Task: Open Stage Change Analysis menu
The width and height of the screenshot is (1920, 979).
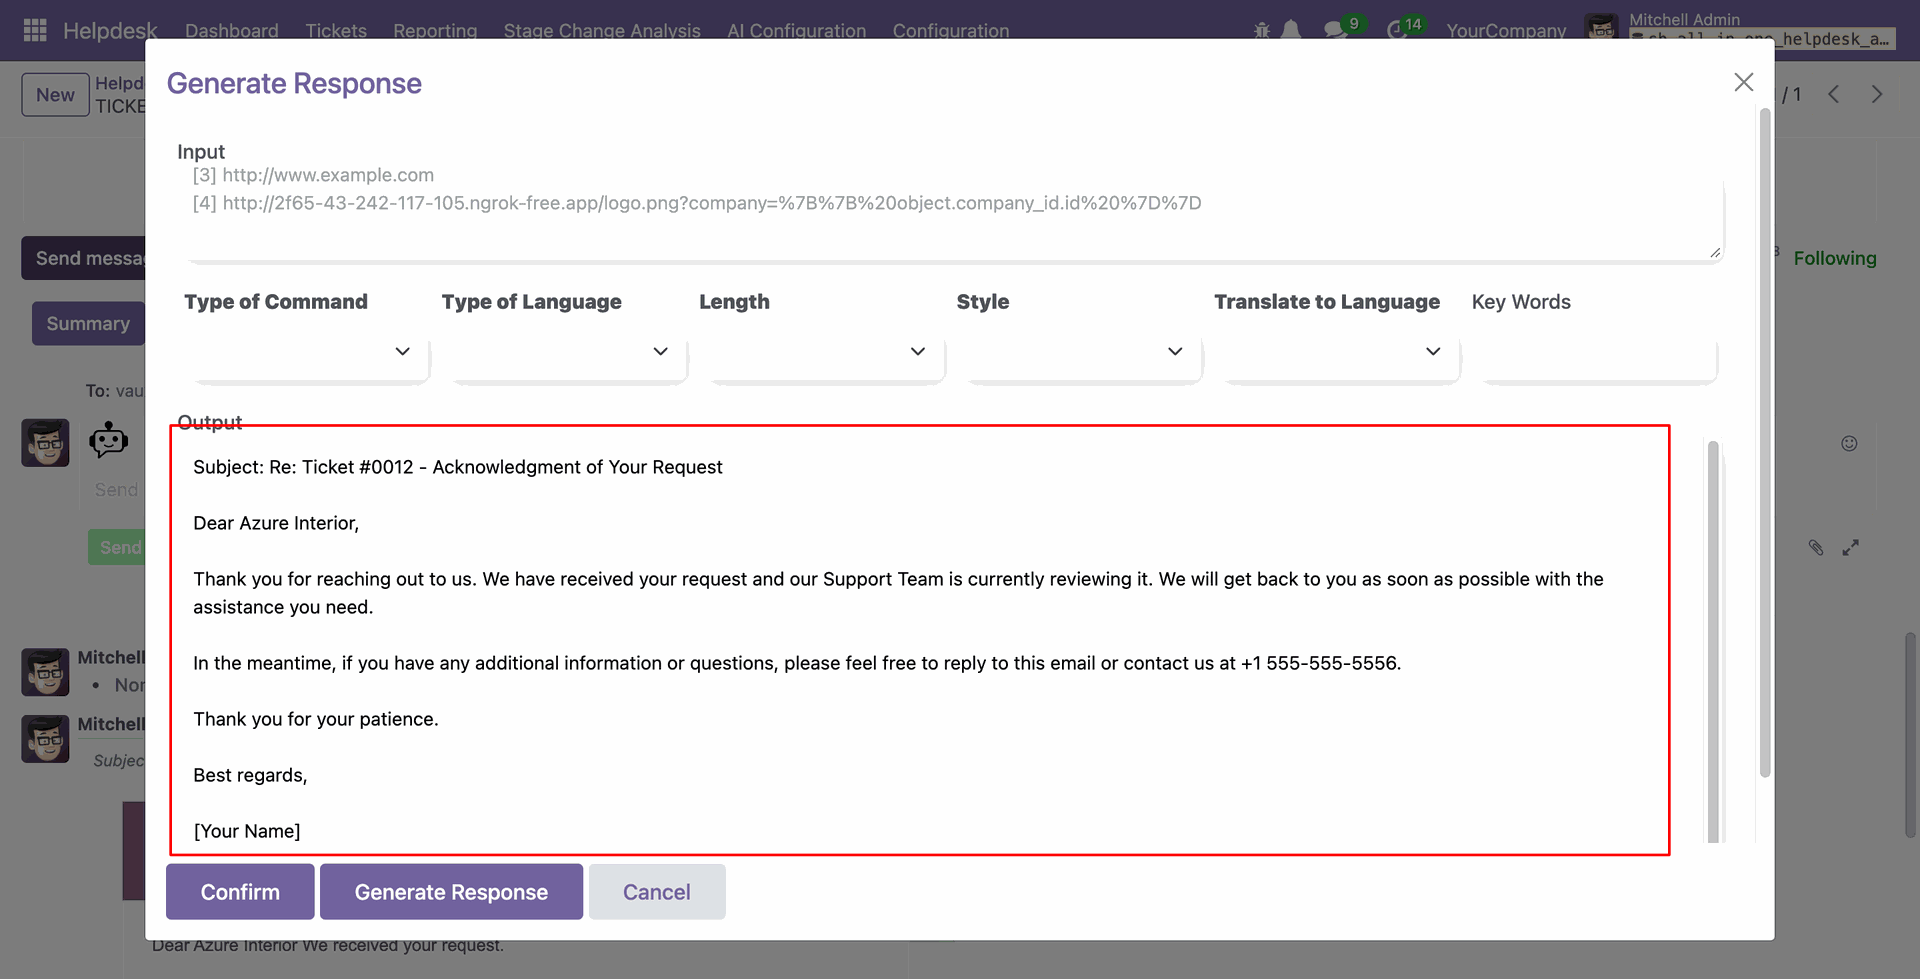Action: (x=602, y=31)
